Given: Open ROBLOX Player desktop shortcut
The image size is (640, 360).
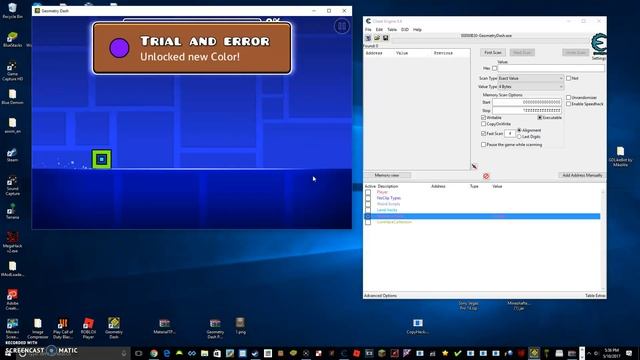Looking at the screenshot, I should coord(88,328).
